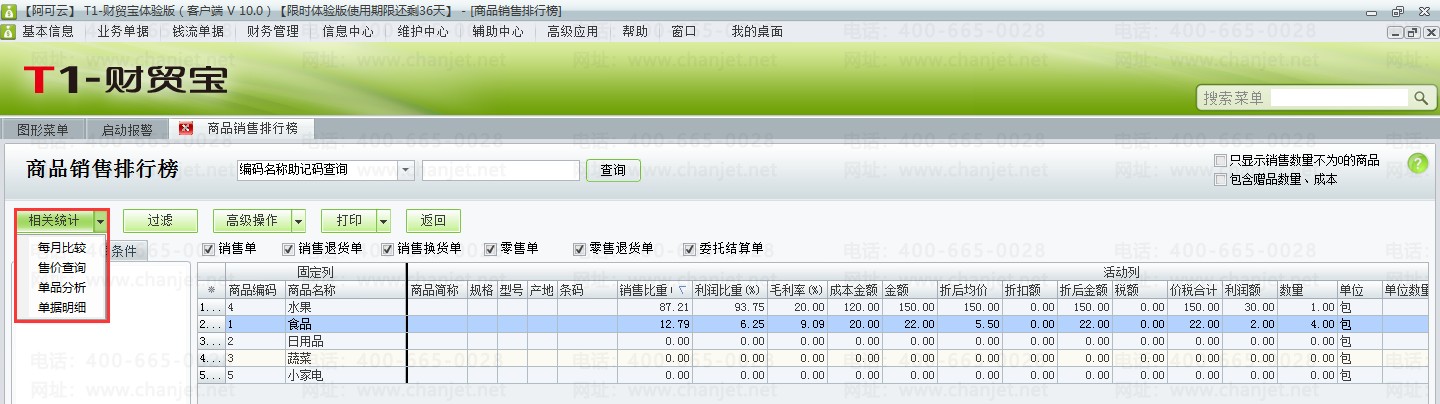Open the 钱流单据 menu
Viewport: 1440px width, 404px height.
[198, 31]
